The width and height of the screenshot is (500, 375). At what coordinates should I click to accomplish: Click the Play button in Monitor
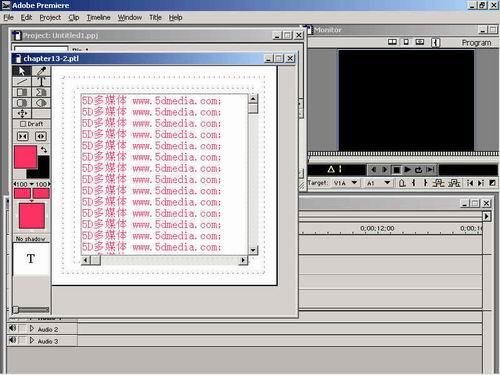[x=407, y=170]
